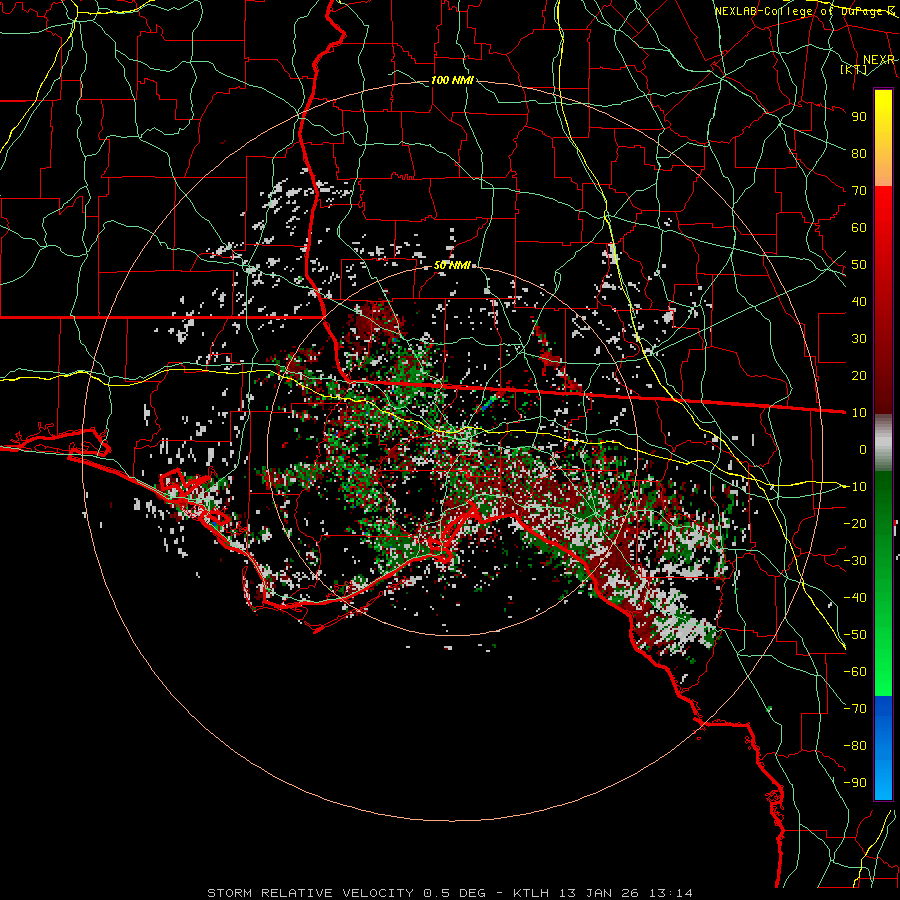Select the -30 value on velocity legend
Screen dimensions: 900x900
pyautogui.click(x=855, y=561)
